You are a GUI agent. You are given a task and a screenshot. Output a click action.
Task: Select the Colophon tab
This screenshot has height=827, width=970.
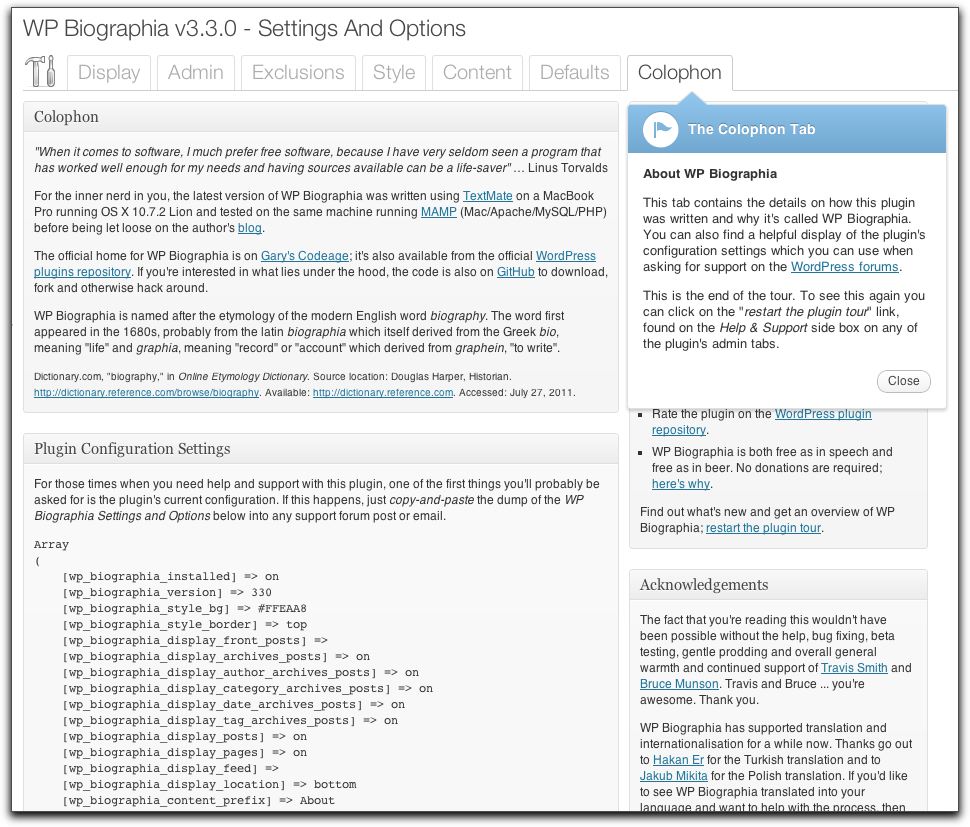(679, 73)
